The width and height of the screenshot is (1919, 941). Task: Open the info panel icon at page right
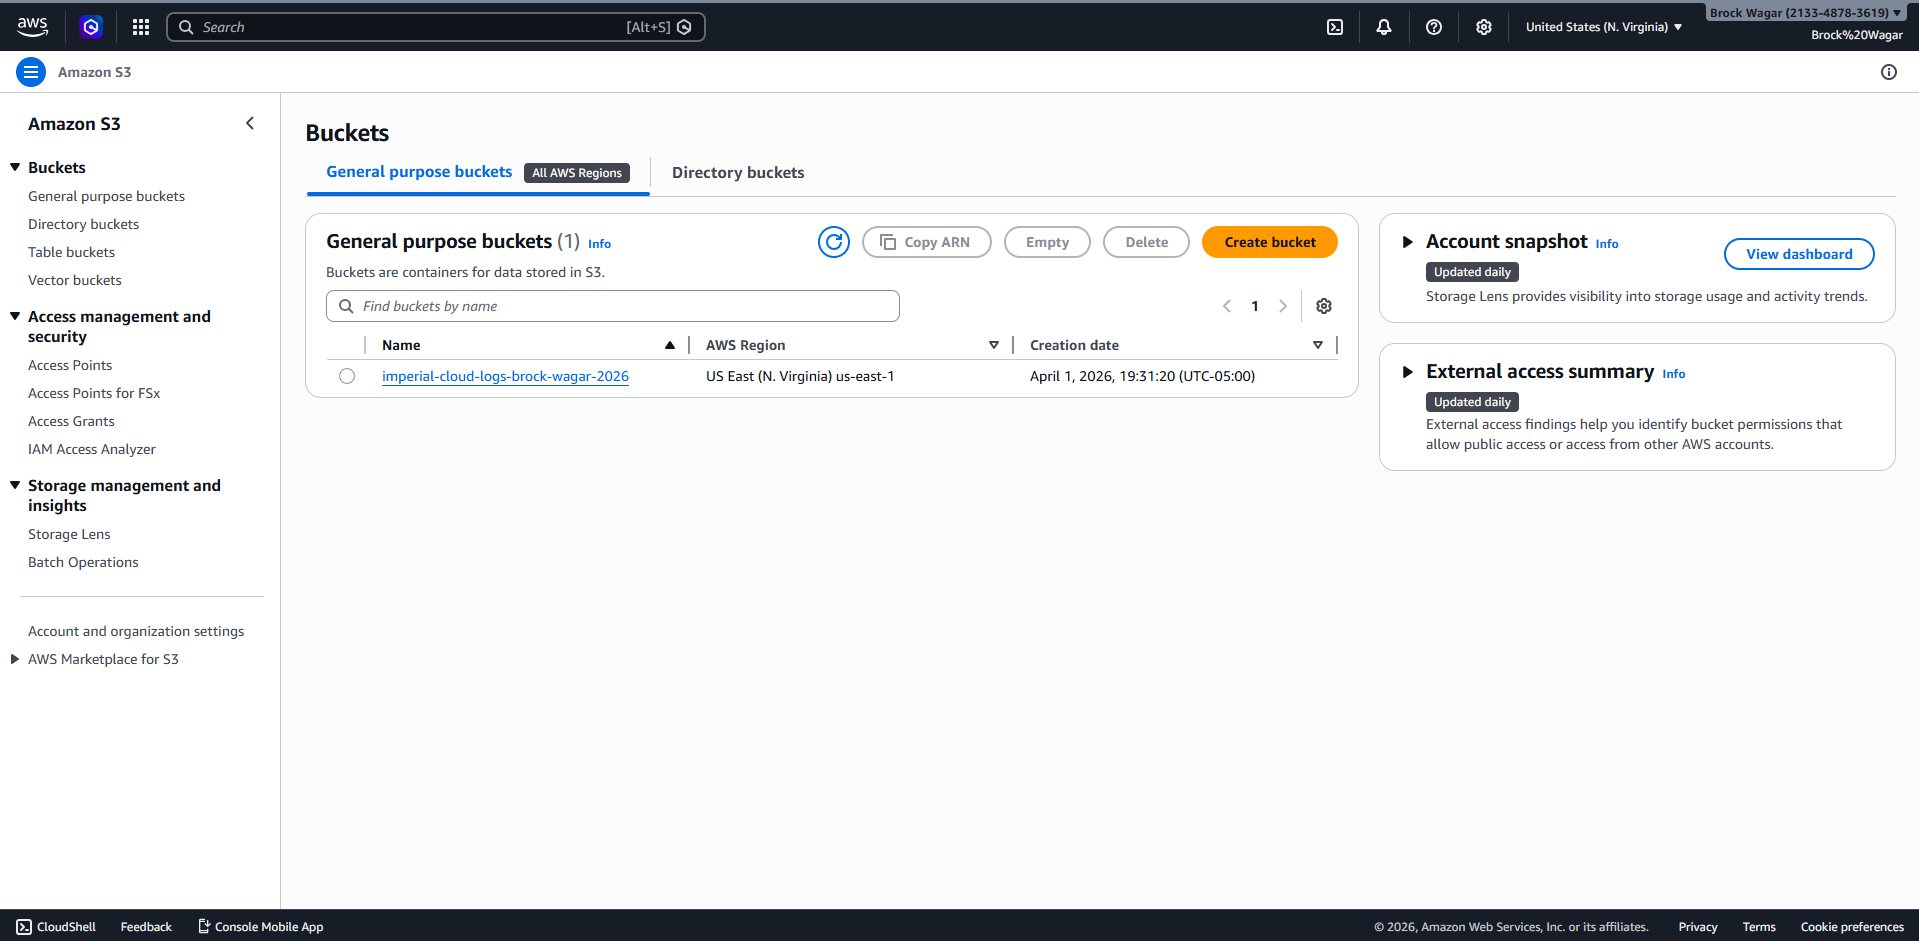(1889, 72)
